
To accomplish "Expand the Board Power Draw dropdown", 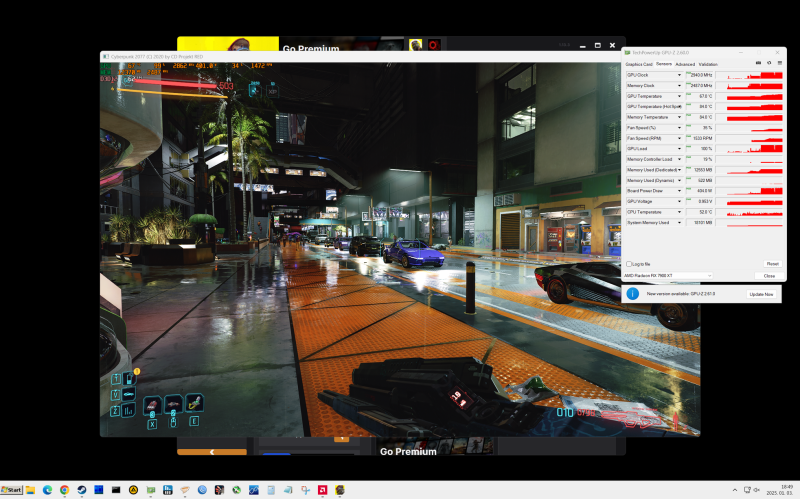I will pyautogui.click(x=679, y=191).
